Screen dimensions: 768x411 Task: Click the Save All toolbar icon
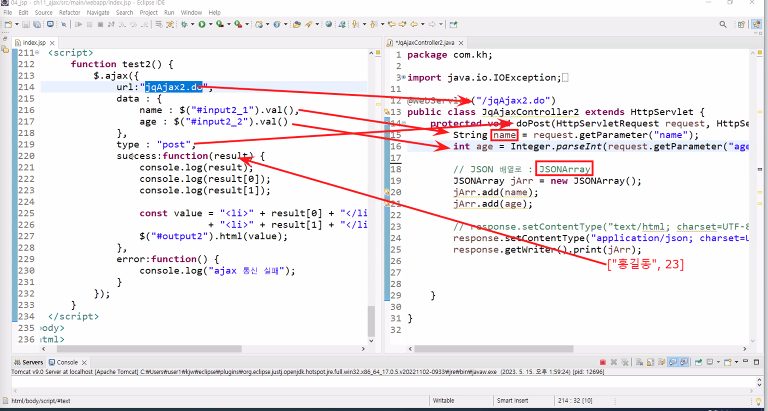pyautogui.click(x=37, y=24)
